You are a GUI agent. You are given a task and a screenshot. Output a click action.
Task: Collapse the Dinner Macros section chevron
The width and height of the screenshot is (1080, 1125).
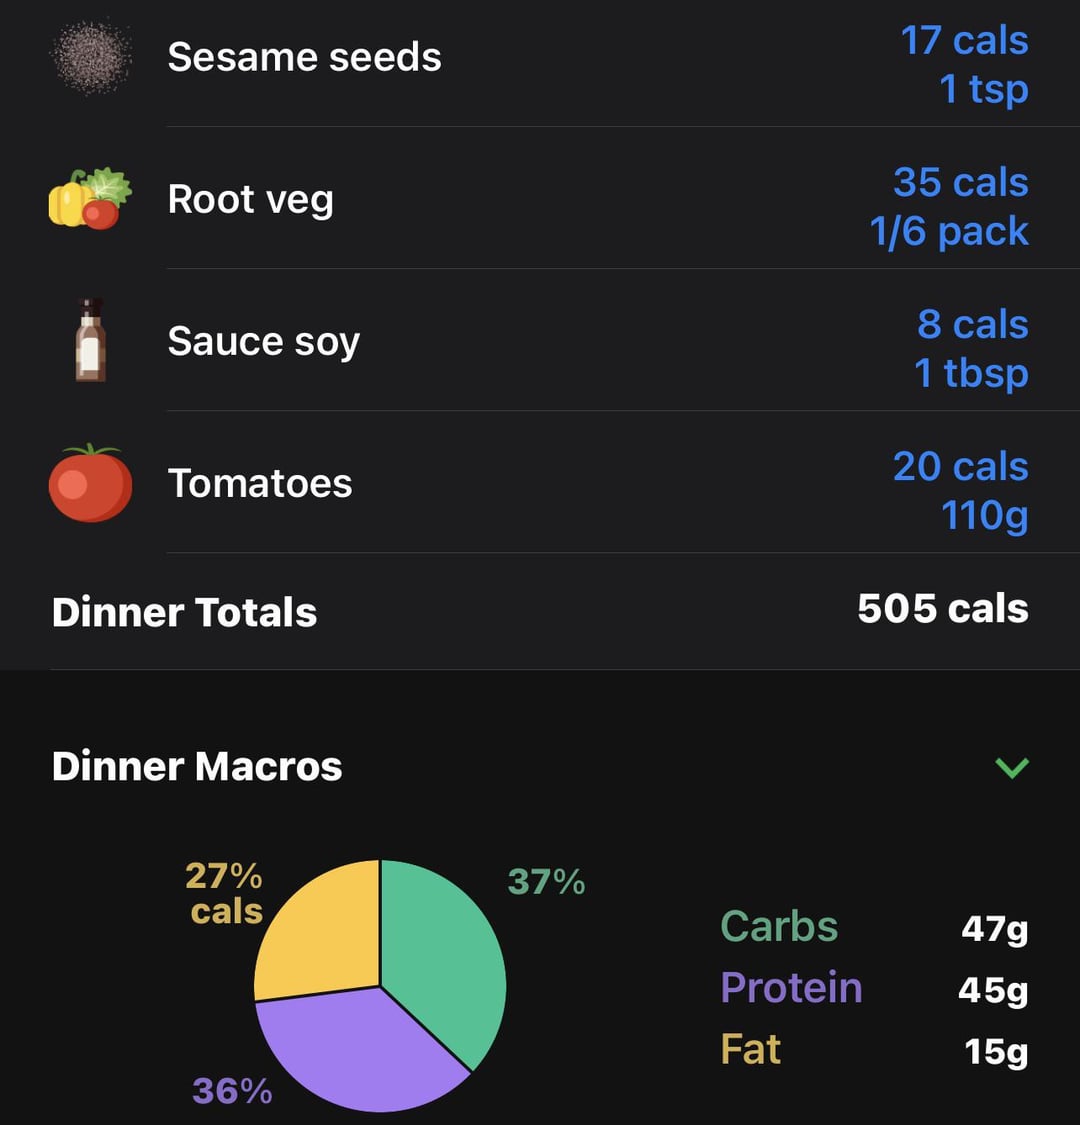click(x=1012, y=767)
